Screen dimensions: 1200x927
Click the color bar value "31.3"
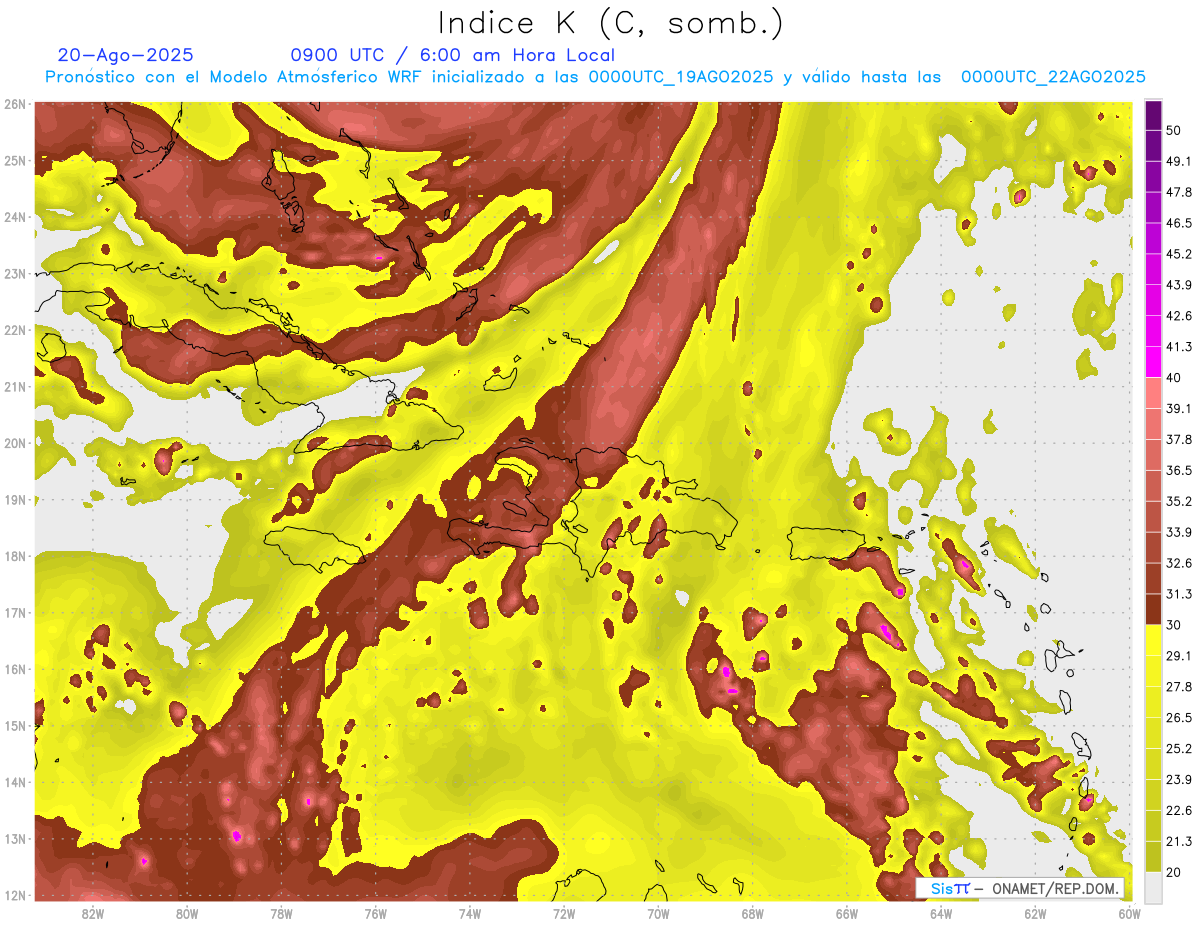coord(1179,594)
